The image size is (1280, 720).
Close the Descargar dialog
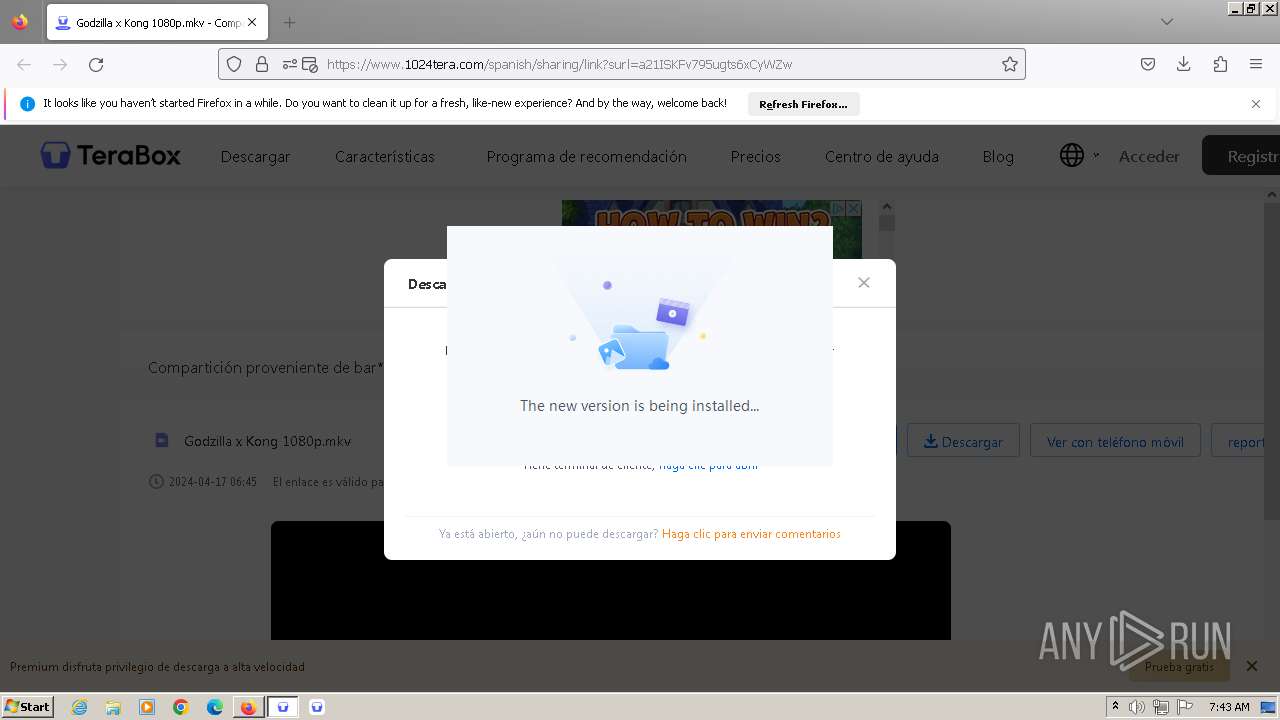tap(864, 283)
